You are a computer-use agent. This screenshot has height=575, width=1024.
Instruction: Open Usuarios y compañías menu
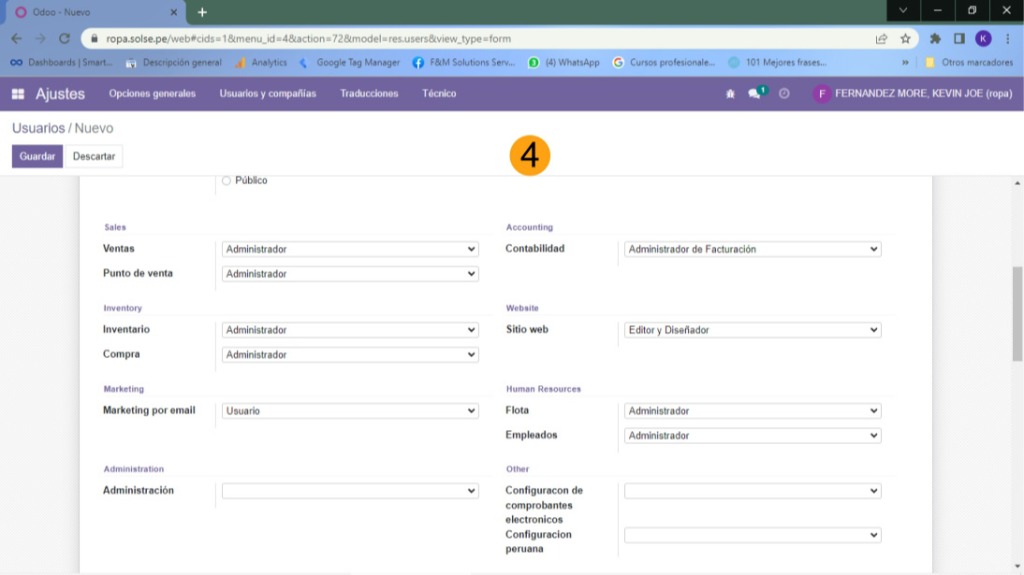coord(268,94)
